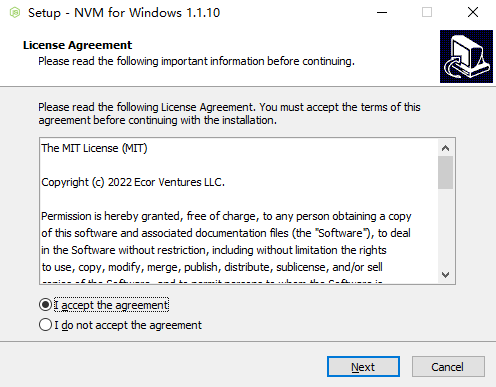
Task: Click the Copyright 2022 Ecor Ventures line
Action: tap(133, 182)
